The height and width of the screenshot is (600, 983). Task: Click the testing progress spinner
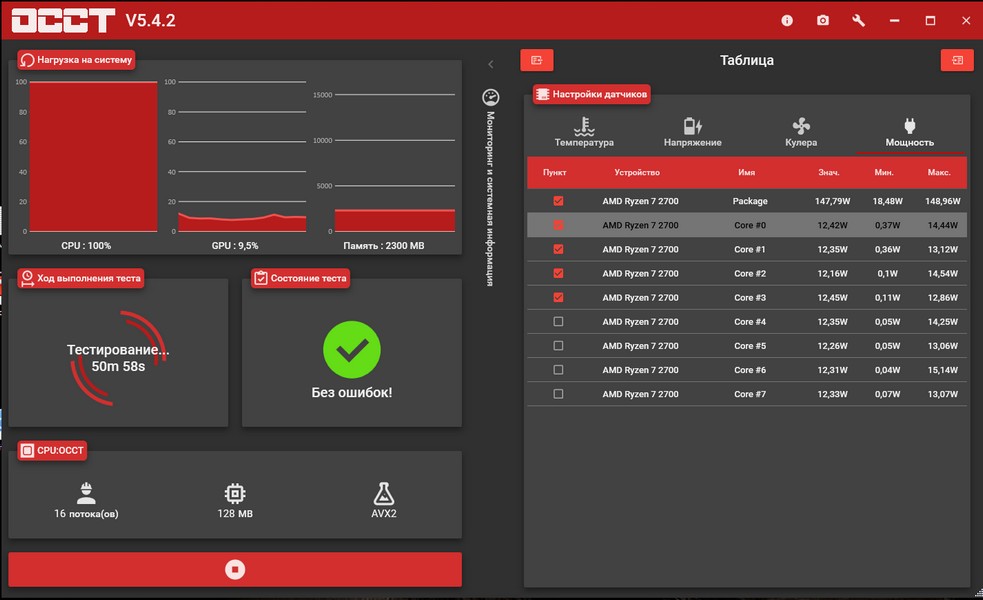coord(118,358)
